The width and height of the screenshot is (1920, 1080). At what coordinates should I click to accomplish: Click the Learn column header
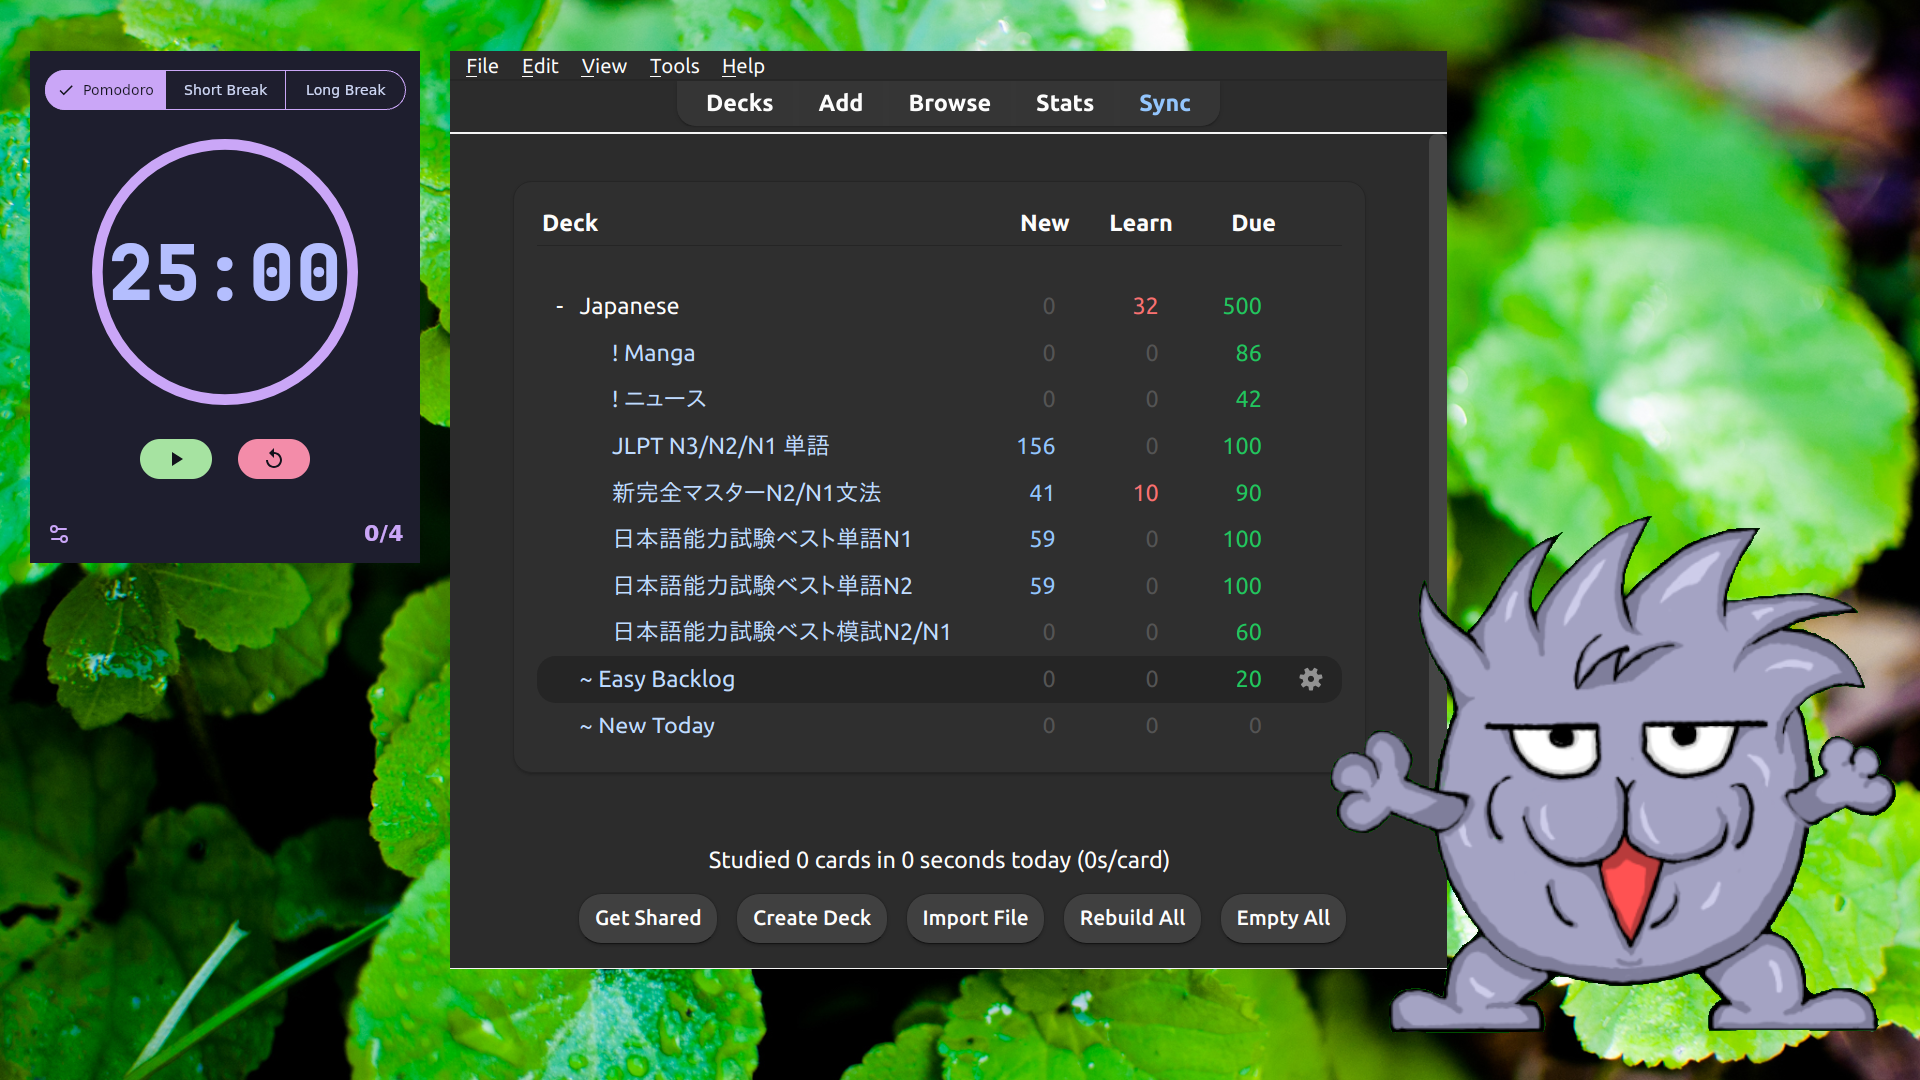click(1141, 223)
